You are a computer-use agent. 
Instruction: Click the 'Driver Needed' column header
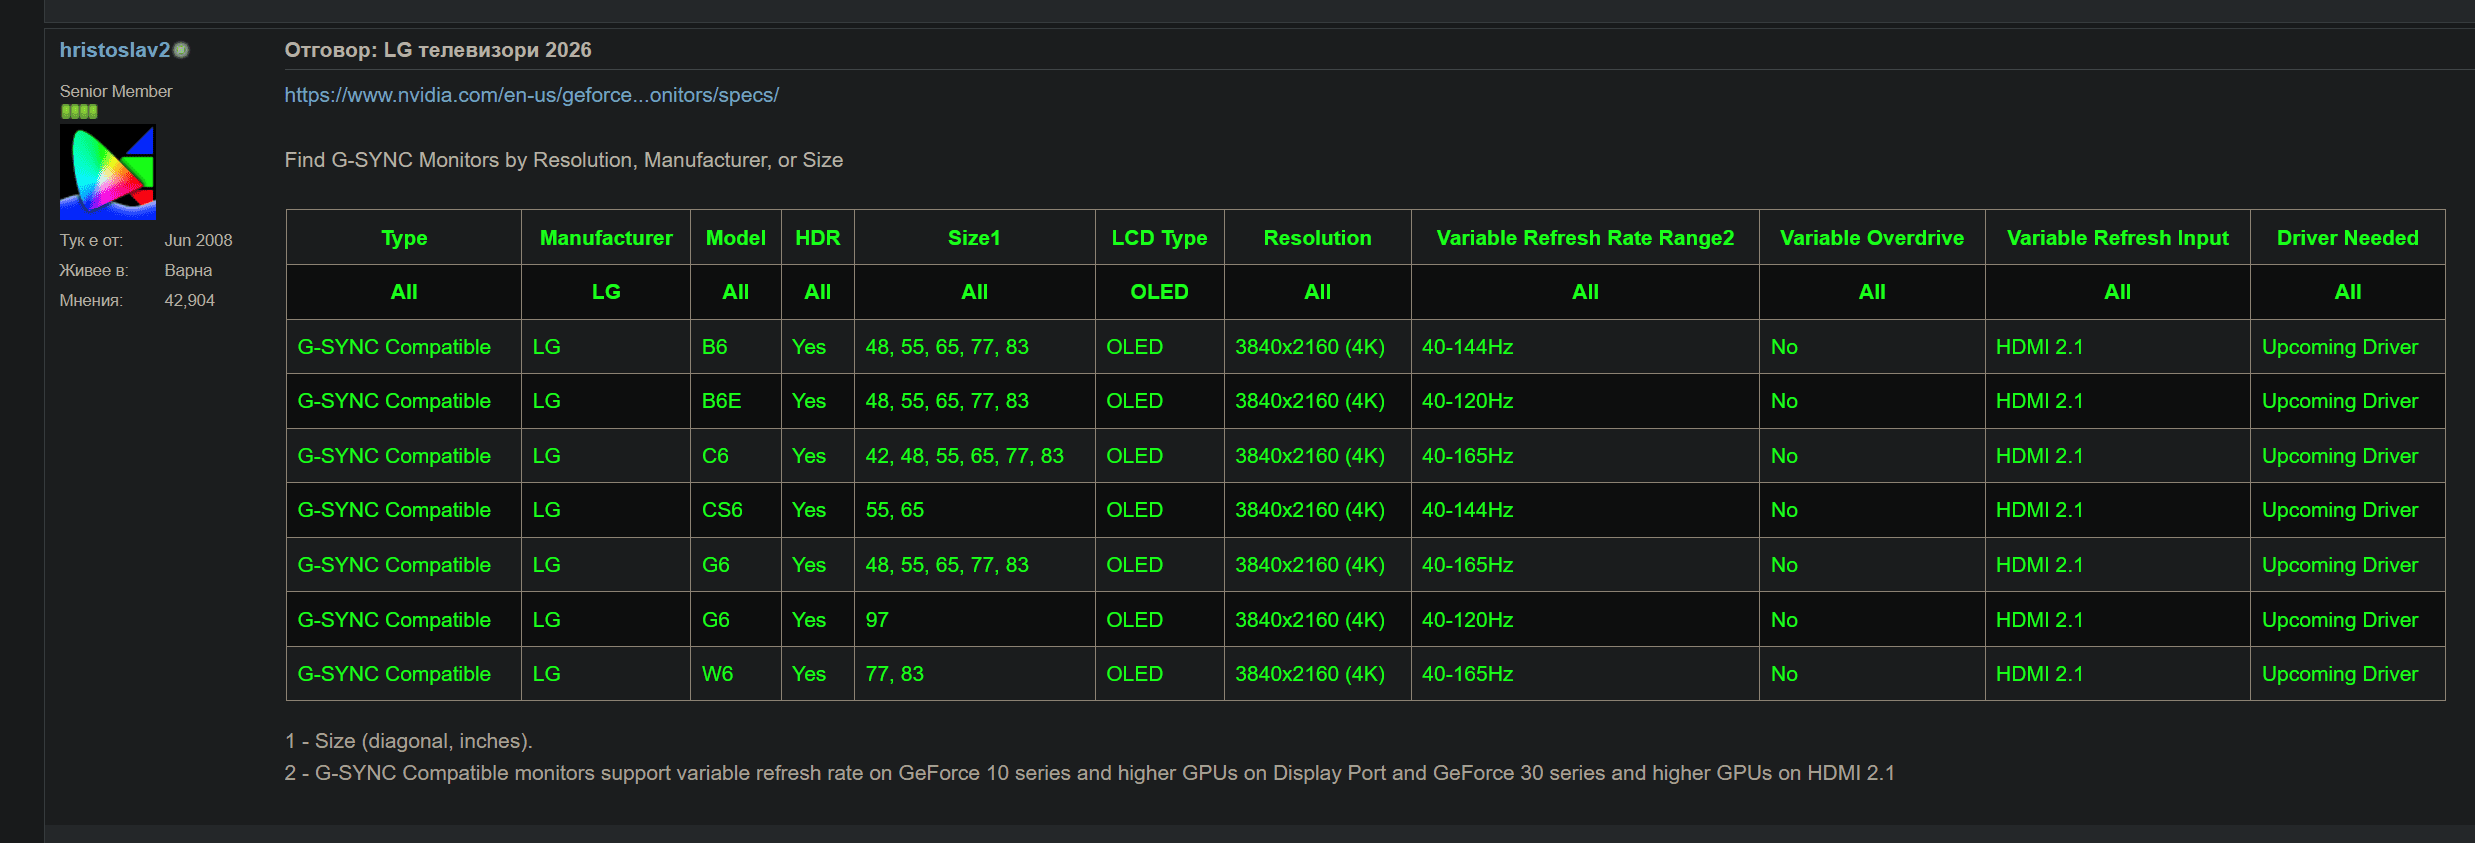pyautogui.click(x=2348, y=238)
